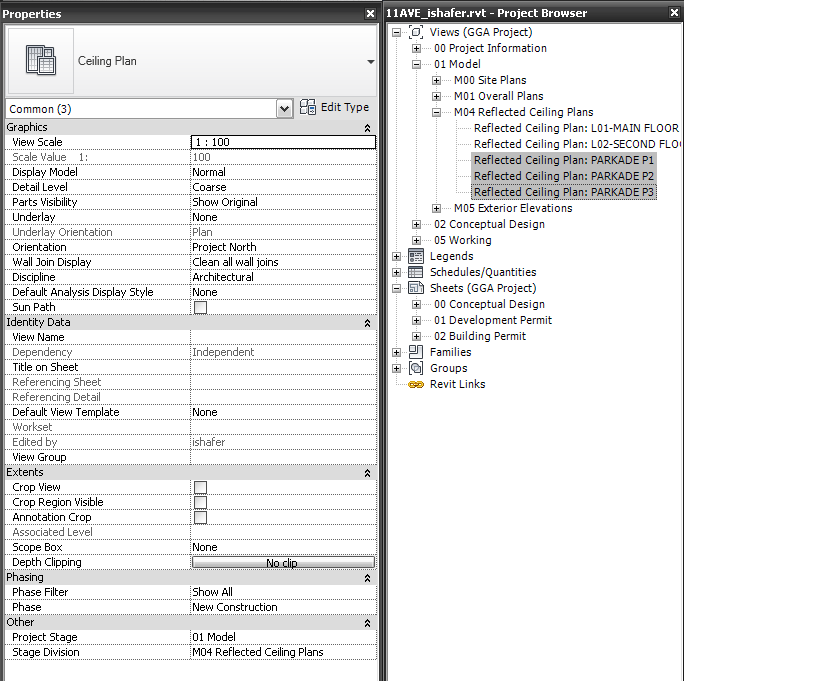Click the Display Model value Normal

point(283,172)
